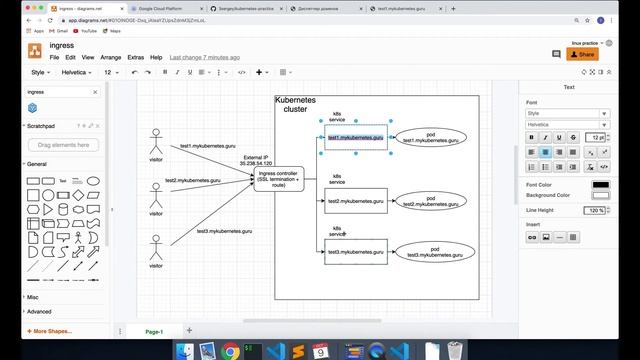The image size is (640, 360).
Task: Set right text alignment in Text panel
Action: click(559, 152)
